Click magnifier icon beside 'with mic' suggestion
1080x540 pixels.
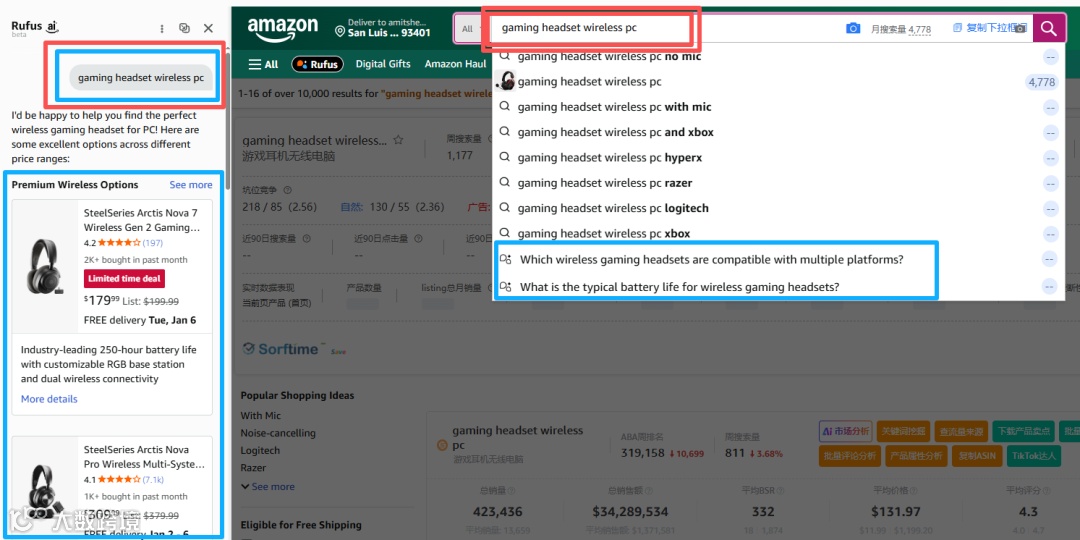[x=505, y=107]
